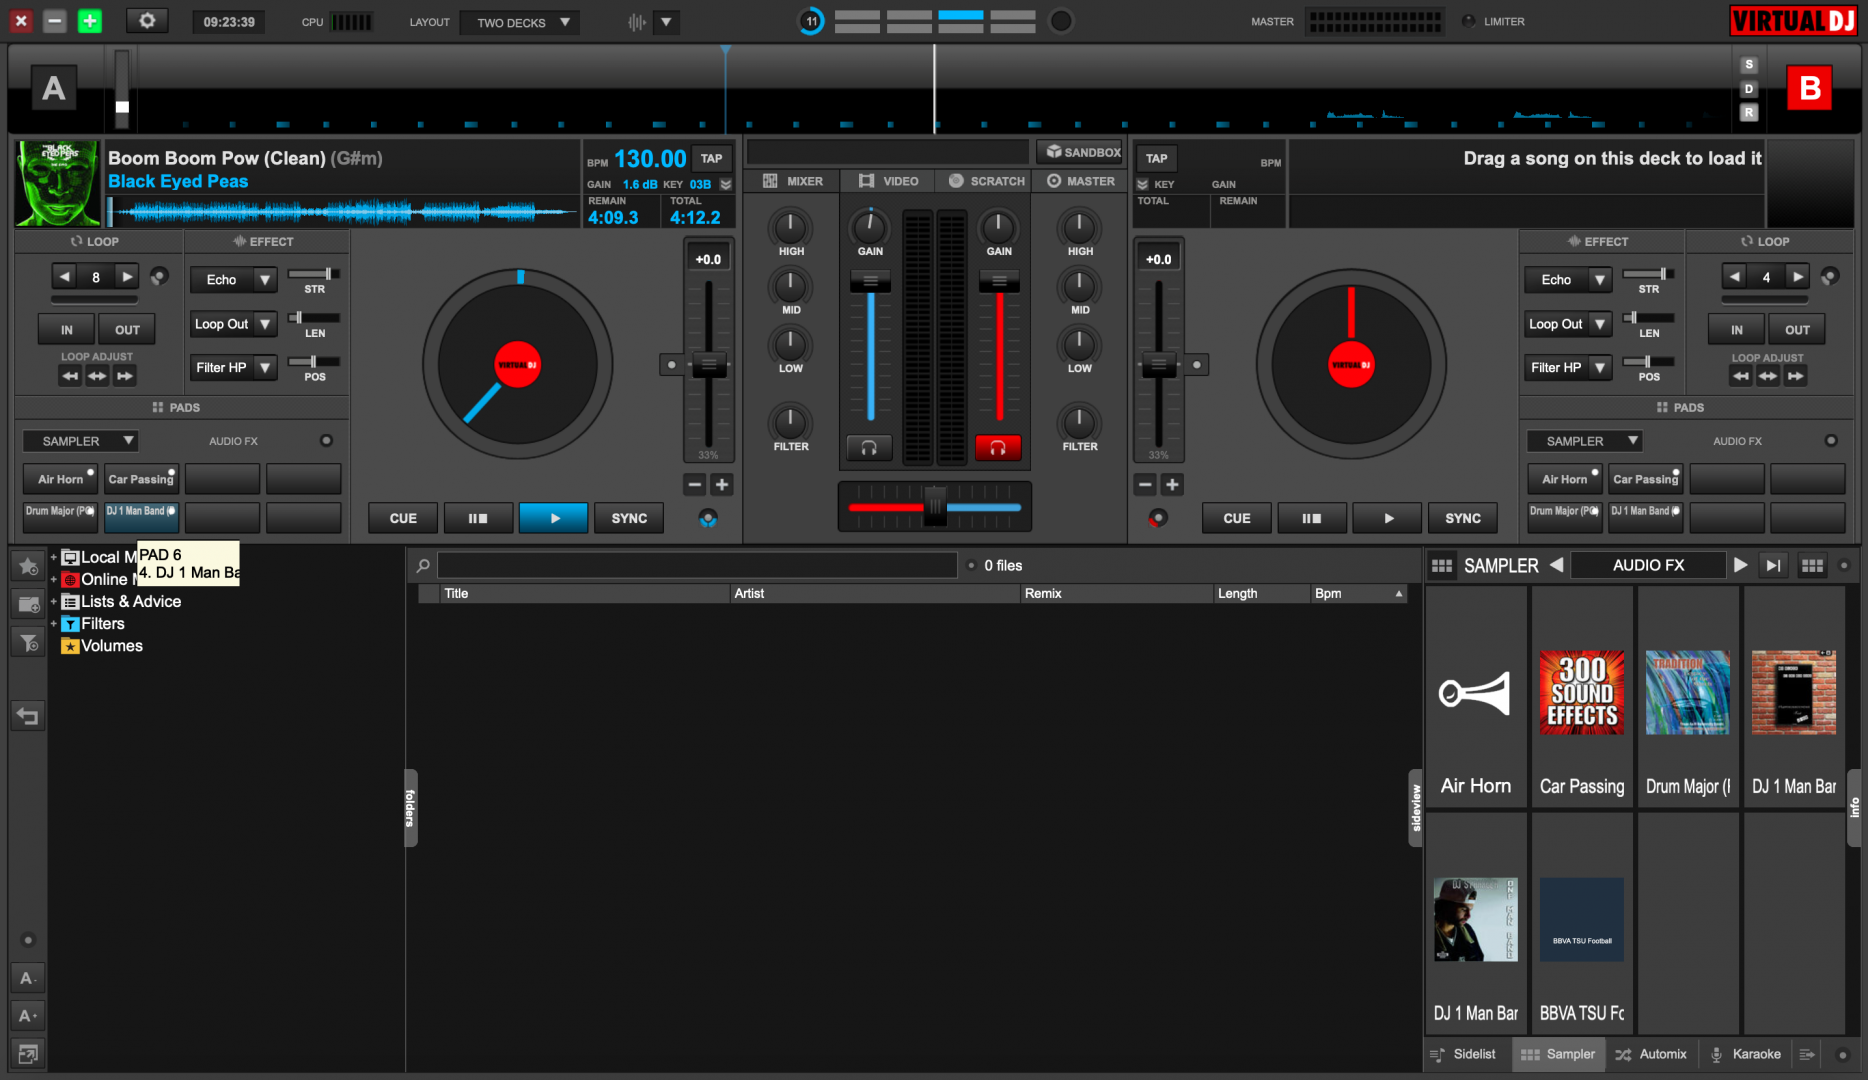Open deck A Filter HP effect dropdown
1868x1080 pixels.
(264, 368)
